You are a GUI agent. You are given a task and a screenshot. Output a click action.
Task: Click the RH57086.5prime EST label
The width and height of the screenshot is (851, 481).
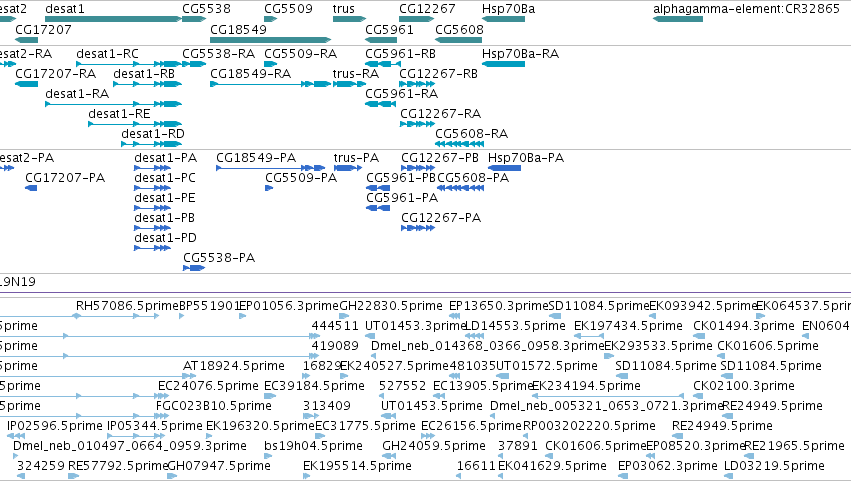(127, 306)
